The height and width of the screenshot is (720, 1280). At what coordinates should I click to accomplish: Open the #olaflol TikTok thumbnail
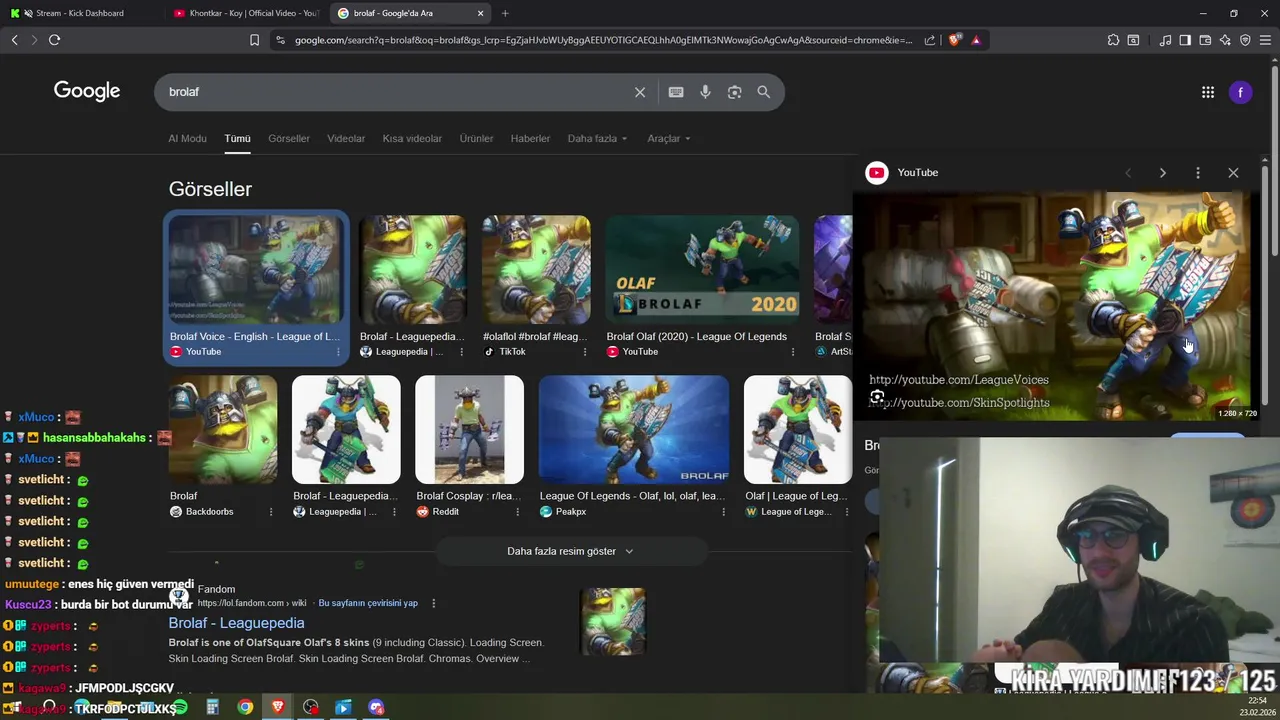pos(536,269)
